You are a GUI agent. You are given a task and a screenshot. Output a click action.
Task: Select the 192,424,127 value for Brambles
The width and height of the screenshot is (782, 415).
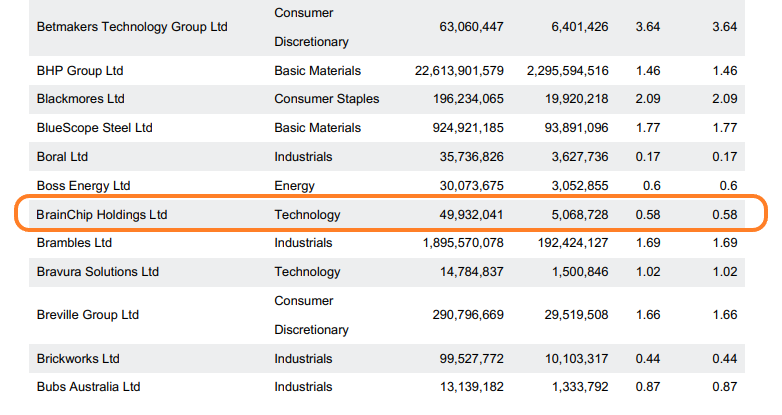pos(566,243)
